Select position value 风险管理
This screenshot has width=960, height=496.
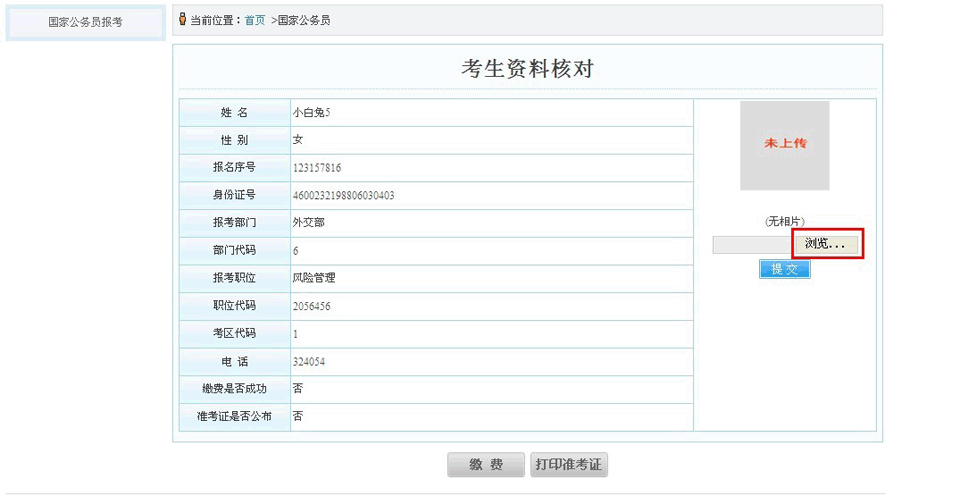[314, 278]
